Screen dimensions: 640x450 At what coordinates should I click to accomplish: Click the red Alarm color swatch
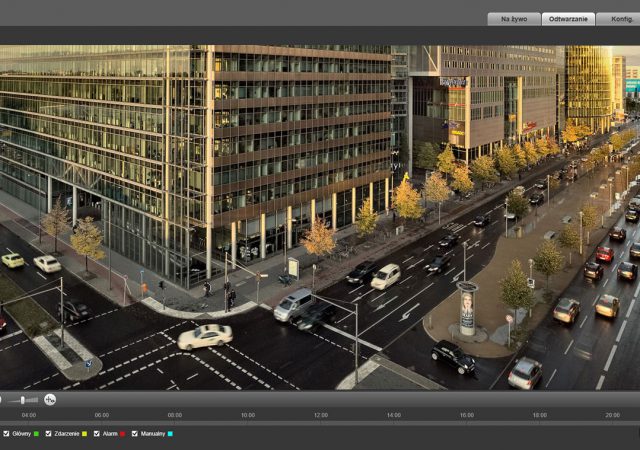[x=122, y=434]
